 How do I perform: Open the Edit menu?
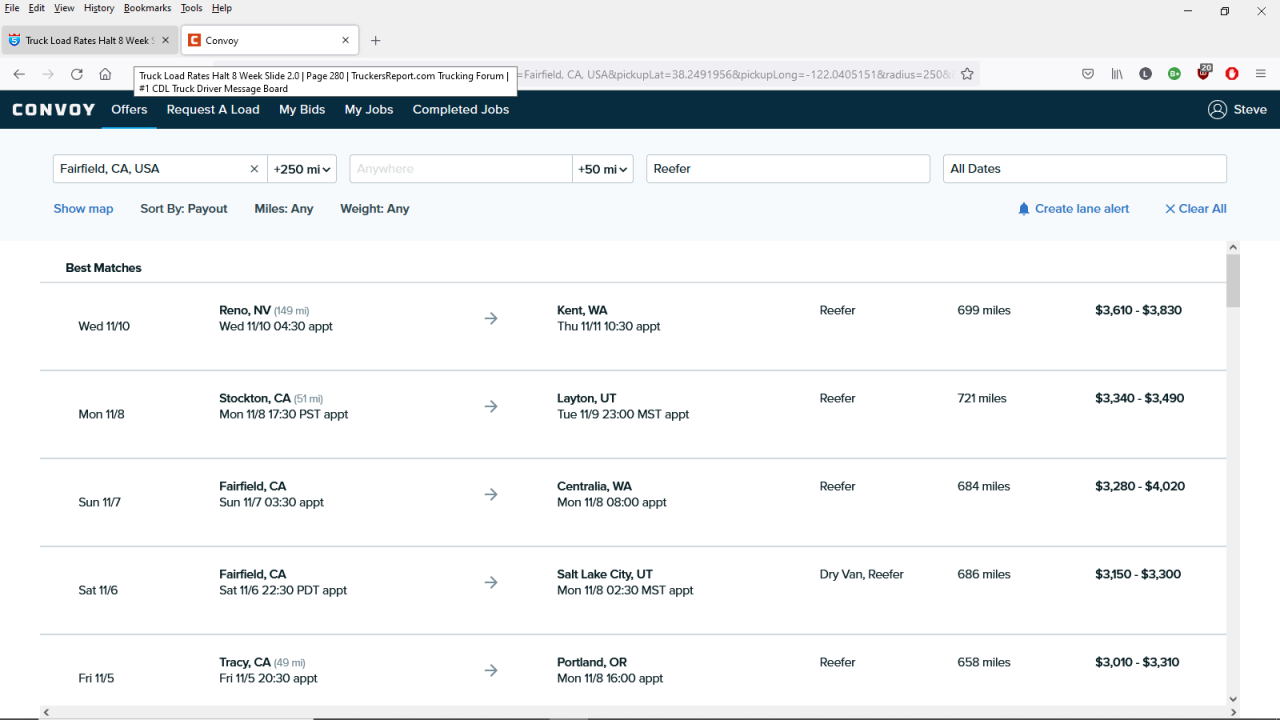point(36,8)
